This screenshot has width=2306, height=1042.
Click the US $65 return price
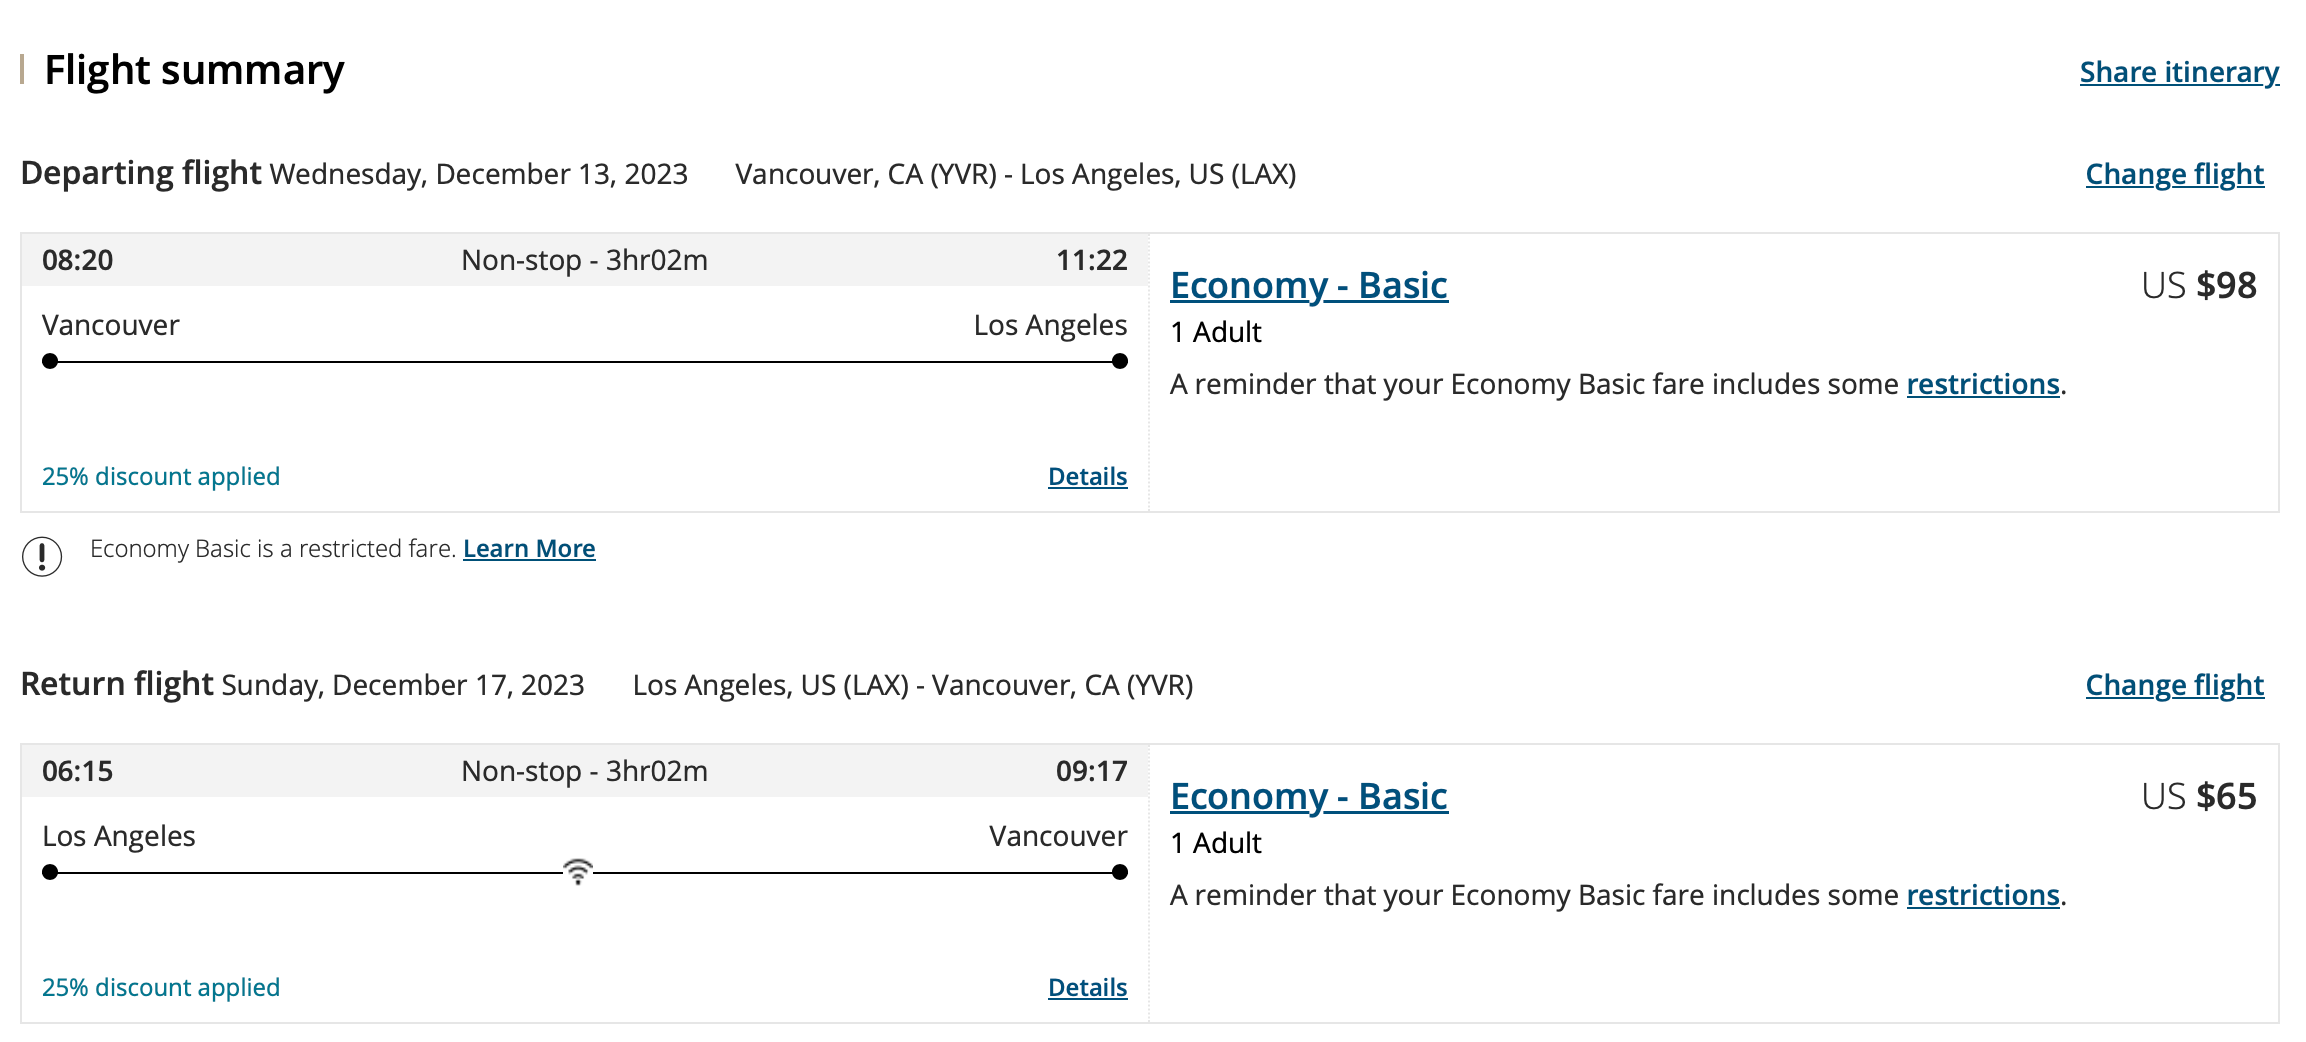click(x=2198, y=797)
